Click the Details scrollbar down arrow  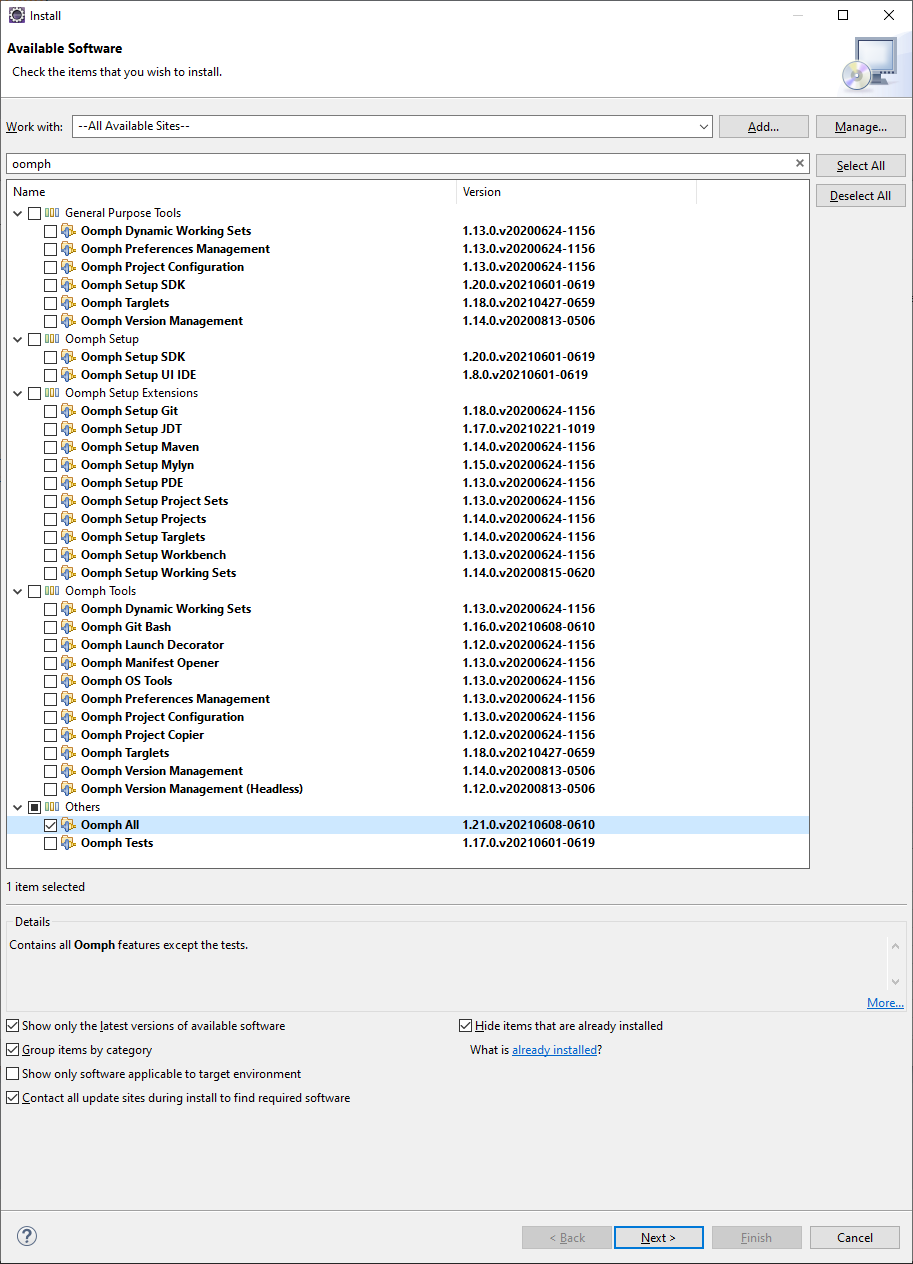895,981
